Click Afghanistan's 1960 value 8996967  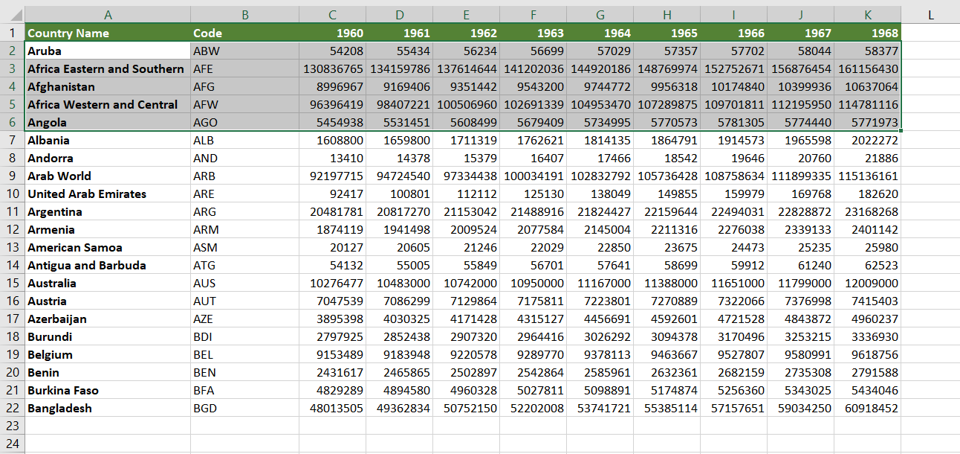click(332, 87)
